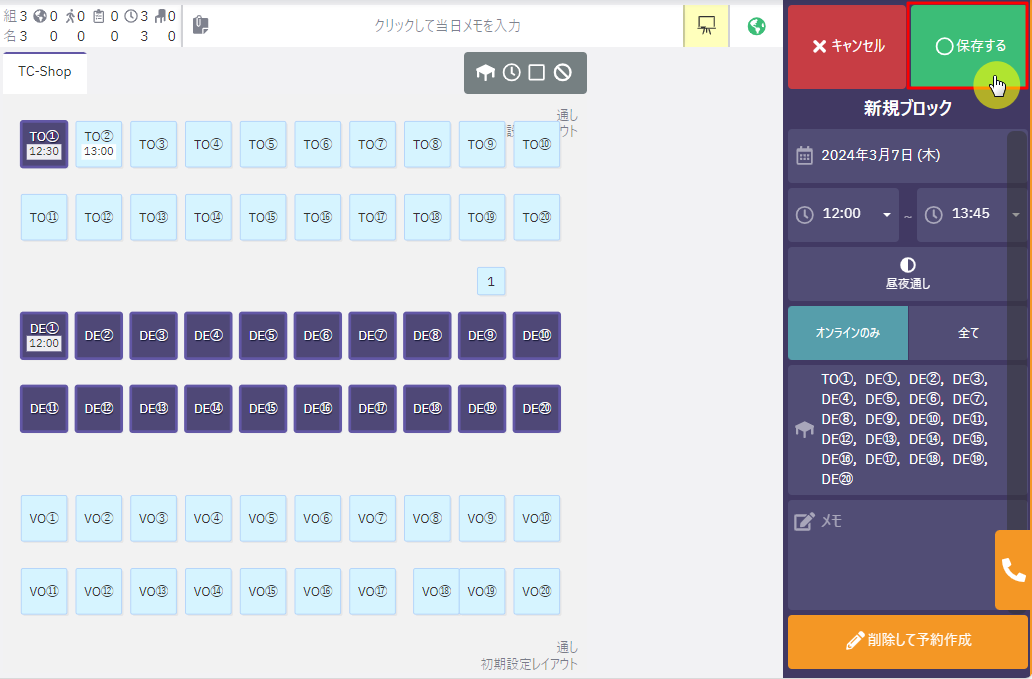Click the prohibit icon in gray toolbar
This screenshot has height=679, width=1032.
(563, 73)
